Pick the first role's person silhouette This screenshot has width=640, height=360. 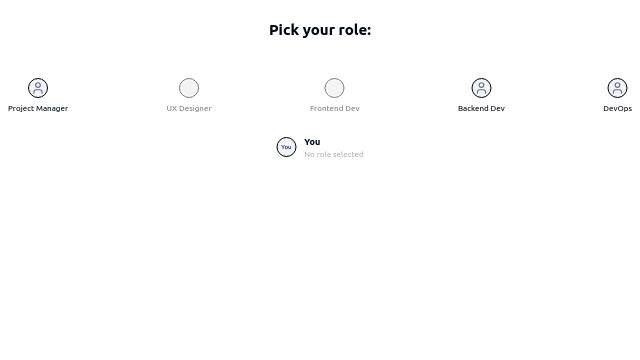point(38,88)
